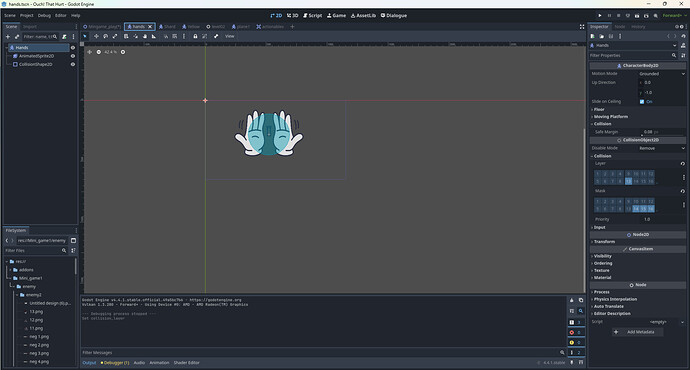Collapse the enemy2 folder in FileSystem

(x=18, y=295)
